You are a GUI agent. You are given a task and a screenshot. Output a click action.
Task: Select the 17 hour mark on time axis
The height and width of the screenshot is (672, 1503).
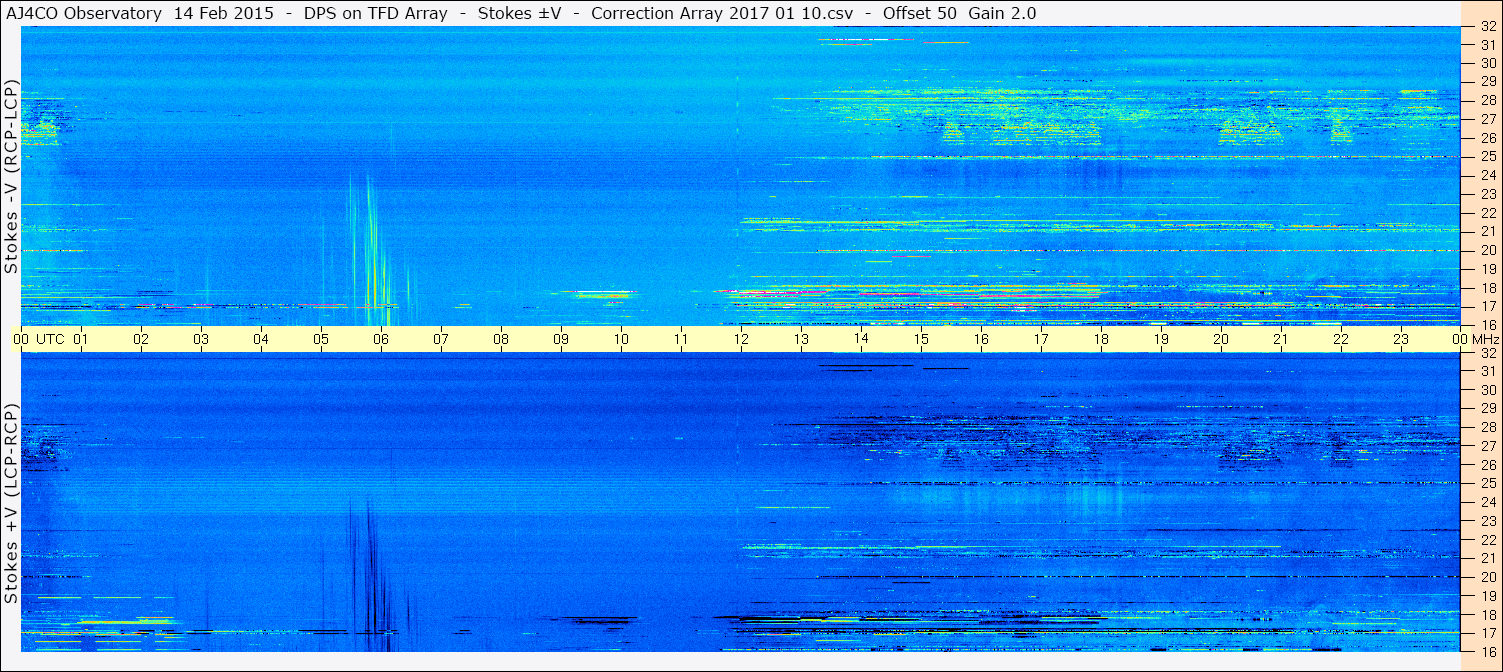point(1041,339)
